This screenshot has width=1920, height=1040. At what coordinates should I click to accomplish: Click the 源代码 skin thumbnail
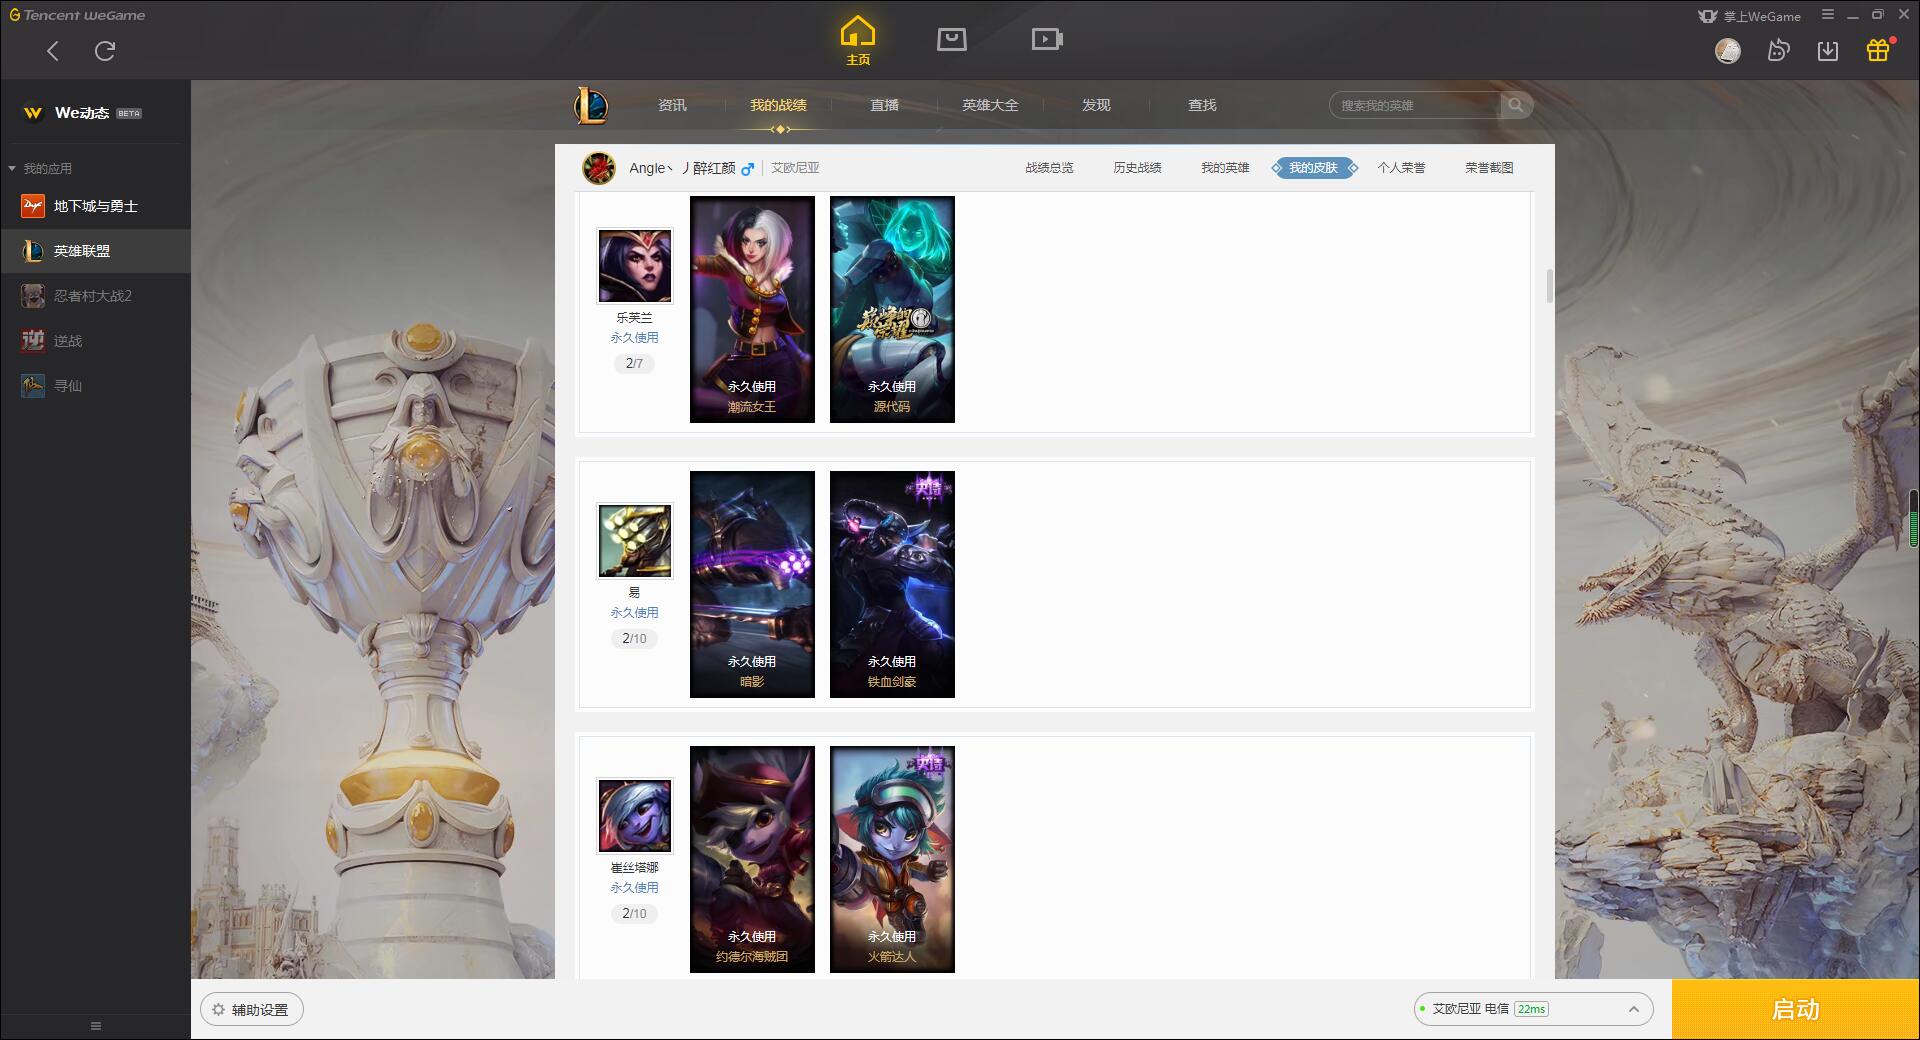click(x=892, y=309)
